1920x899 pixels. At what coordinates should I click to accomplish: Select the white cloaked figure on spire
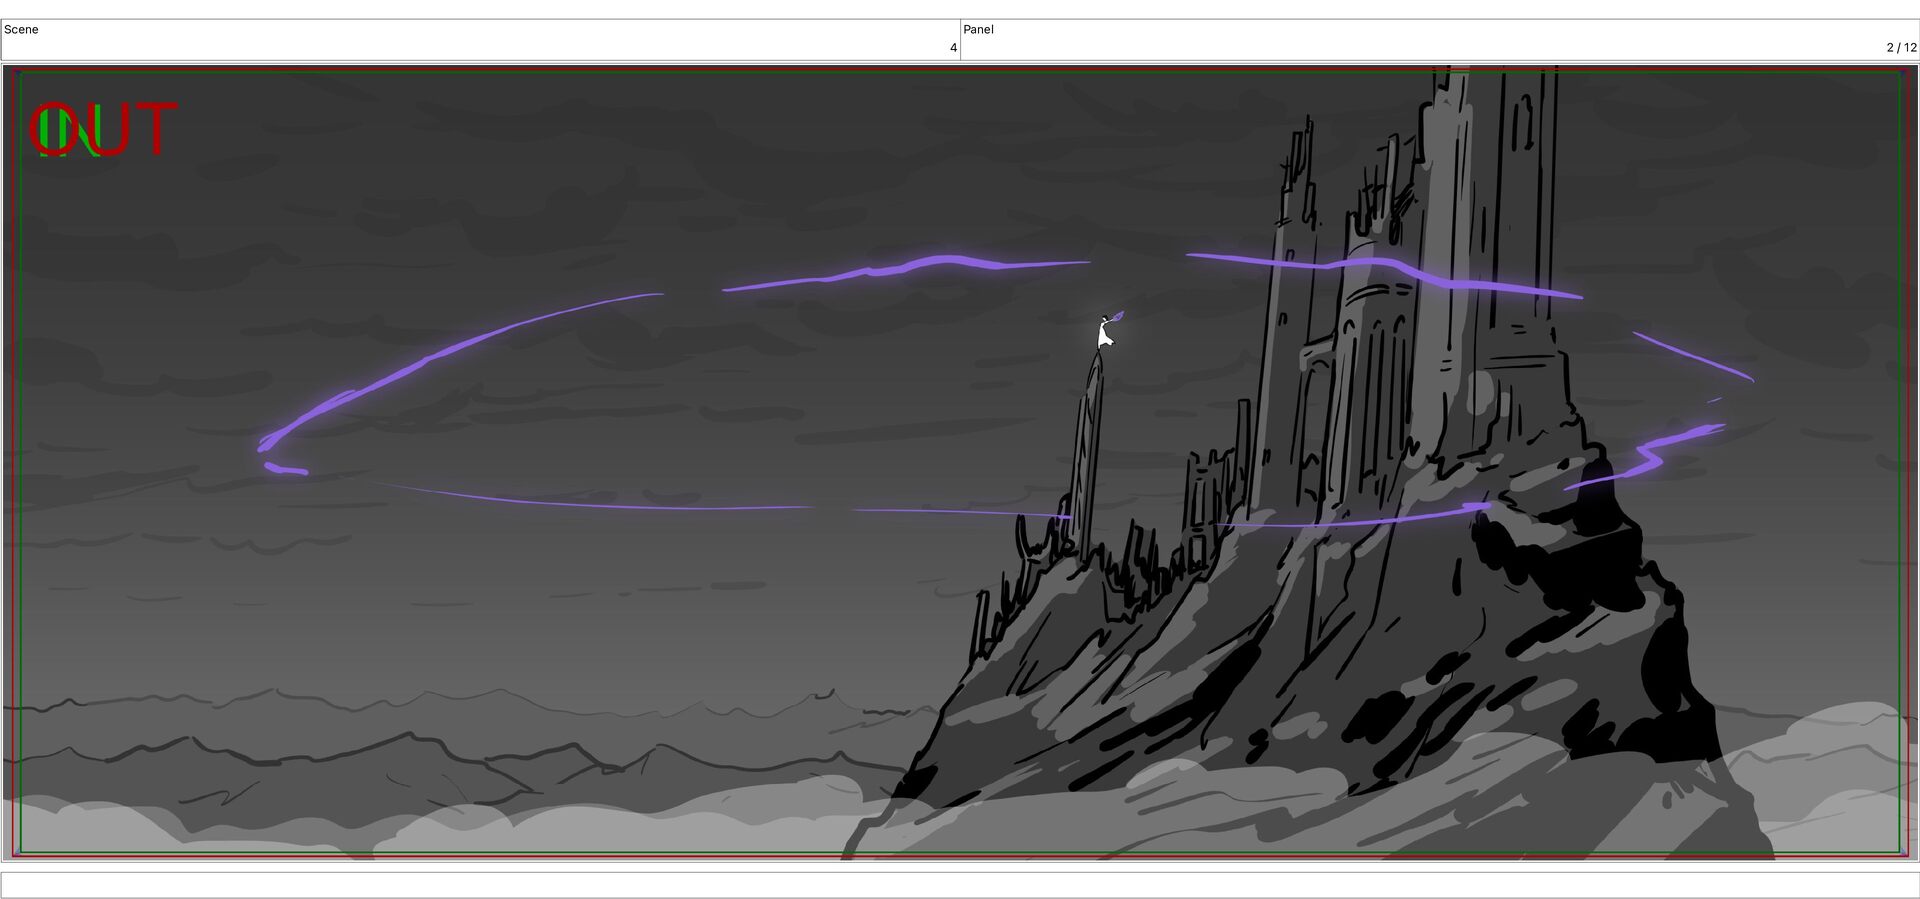point(1104,333)
